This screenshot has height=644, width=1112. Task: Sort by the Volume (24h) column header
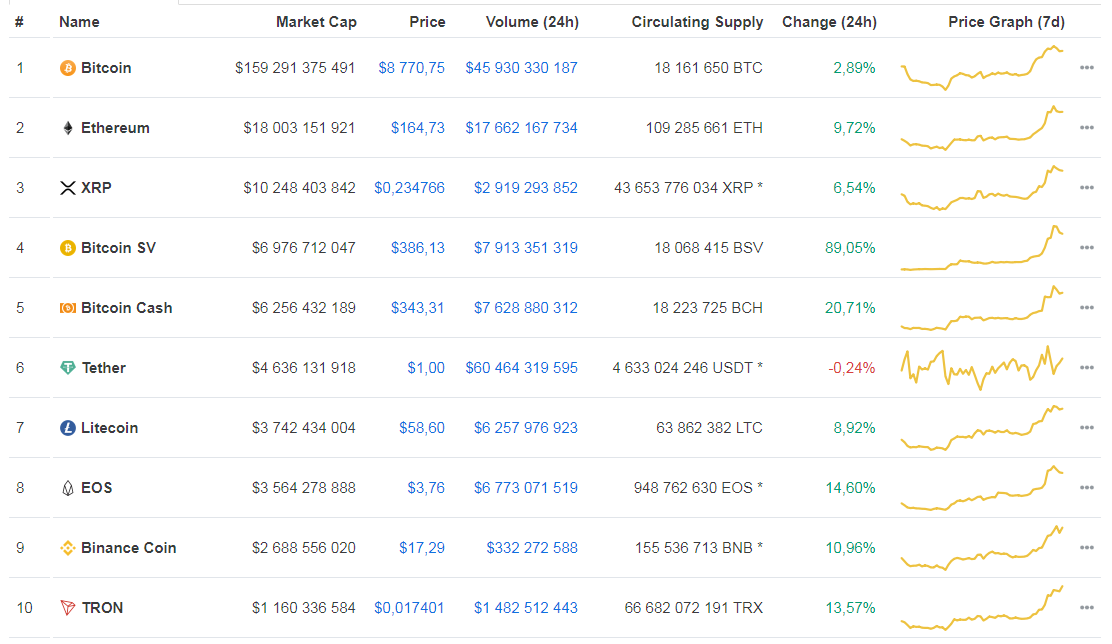pyautogui.click(x=532, y=22)
